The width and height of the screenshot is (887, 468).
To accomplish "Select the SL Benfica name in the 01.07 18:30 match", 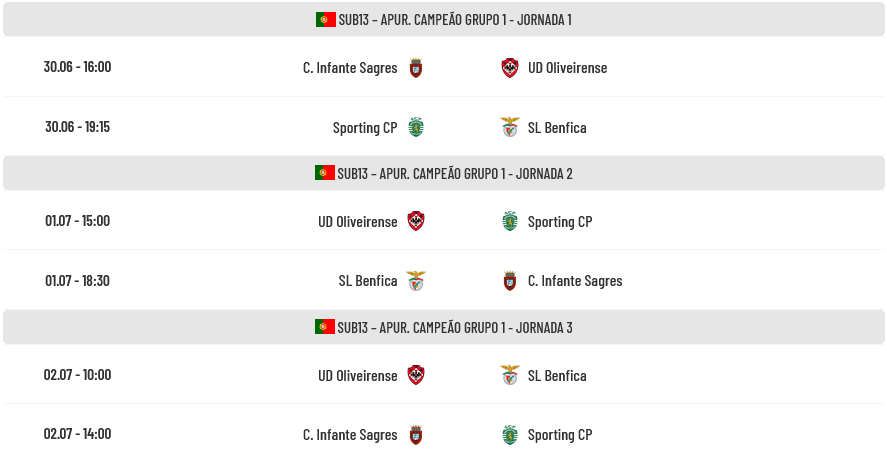I will pyautogui.click(x=368, y=281).
